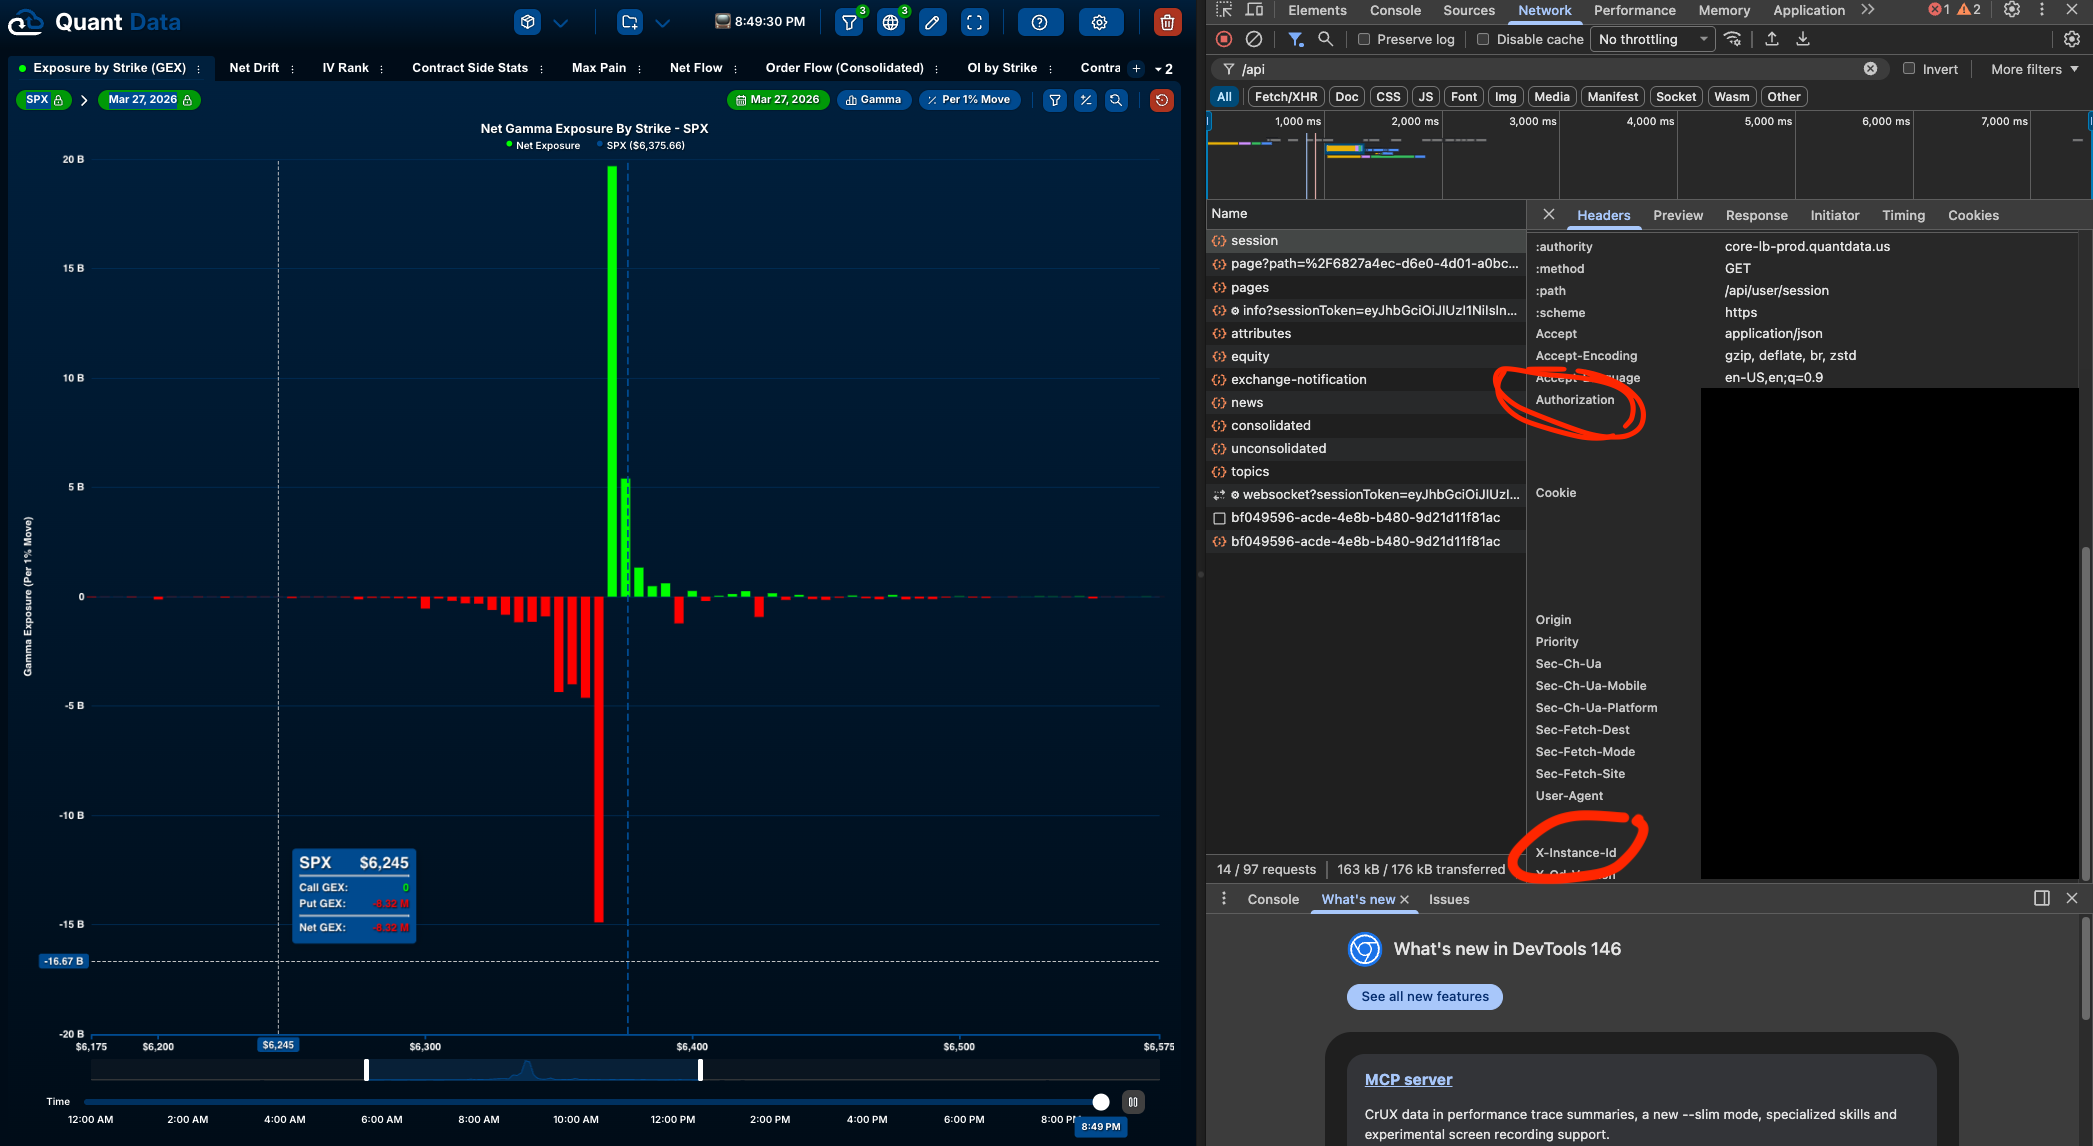This screenshot has width=2093, height=1146.
Task: Open the Response tab of request details
Action: 1756,216
